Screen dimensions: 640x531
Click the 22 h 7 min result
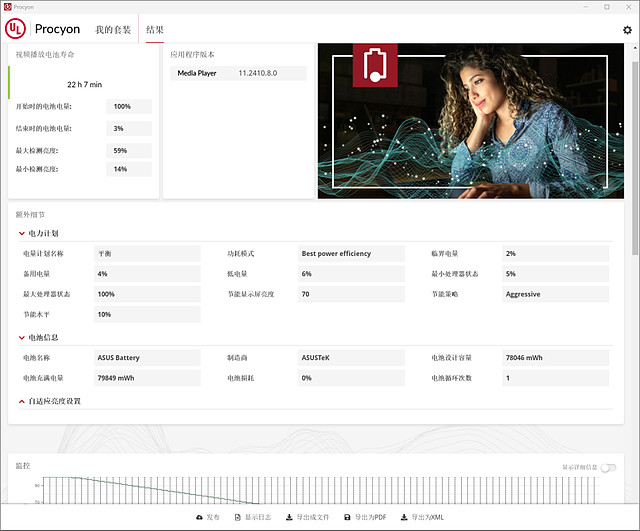click(84, 84)
